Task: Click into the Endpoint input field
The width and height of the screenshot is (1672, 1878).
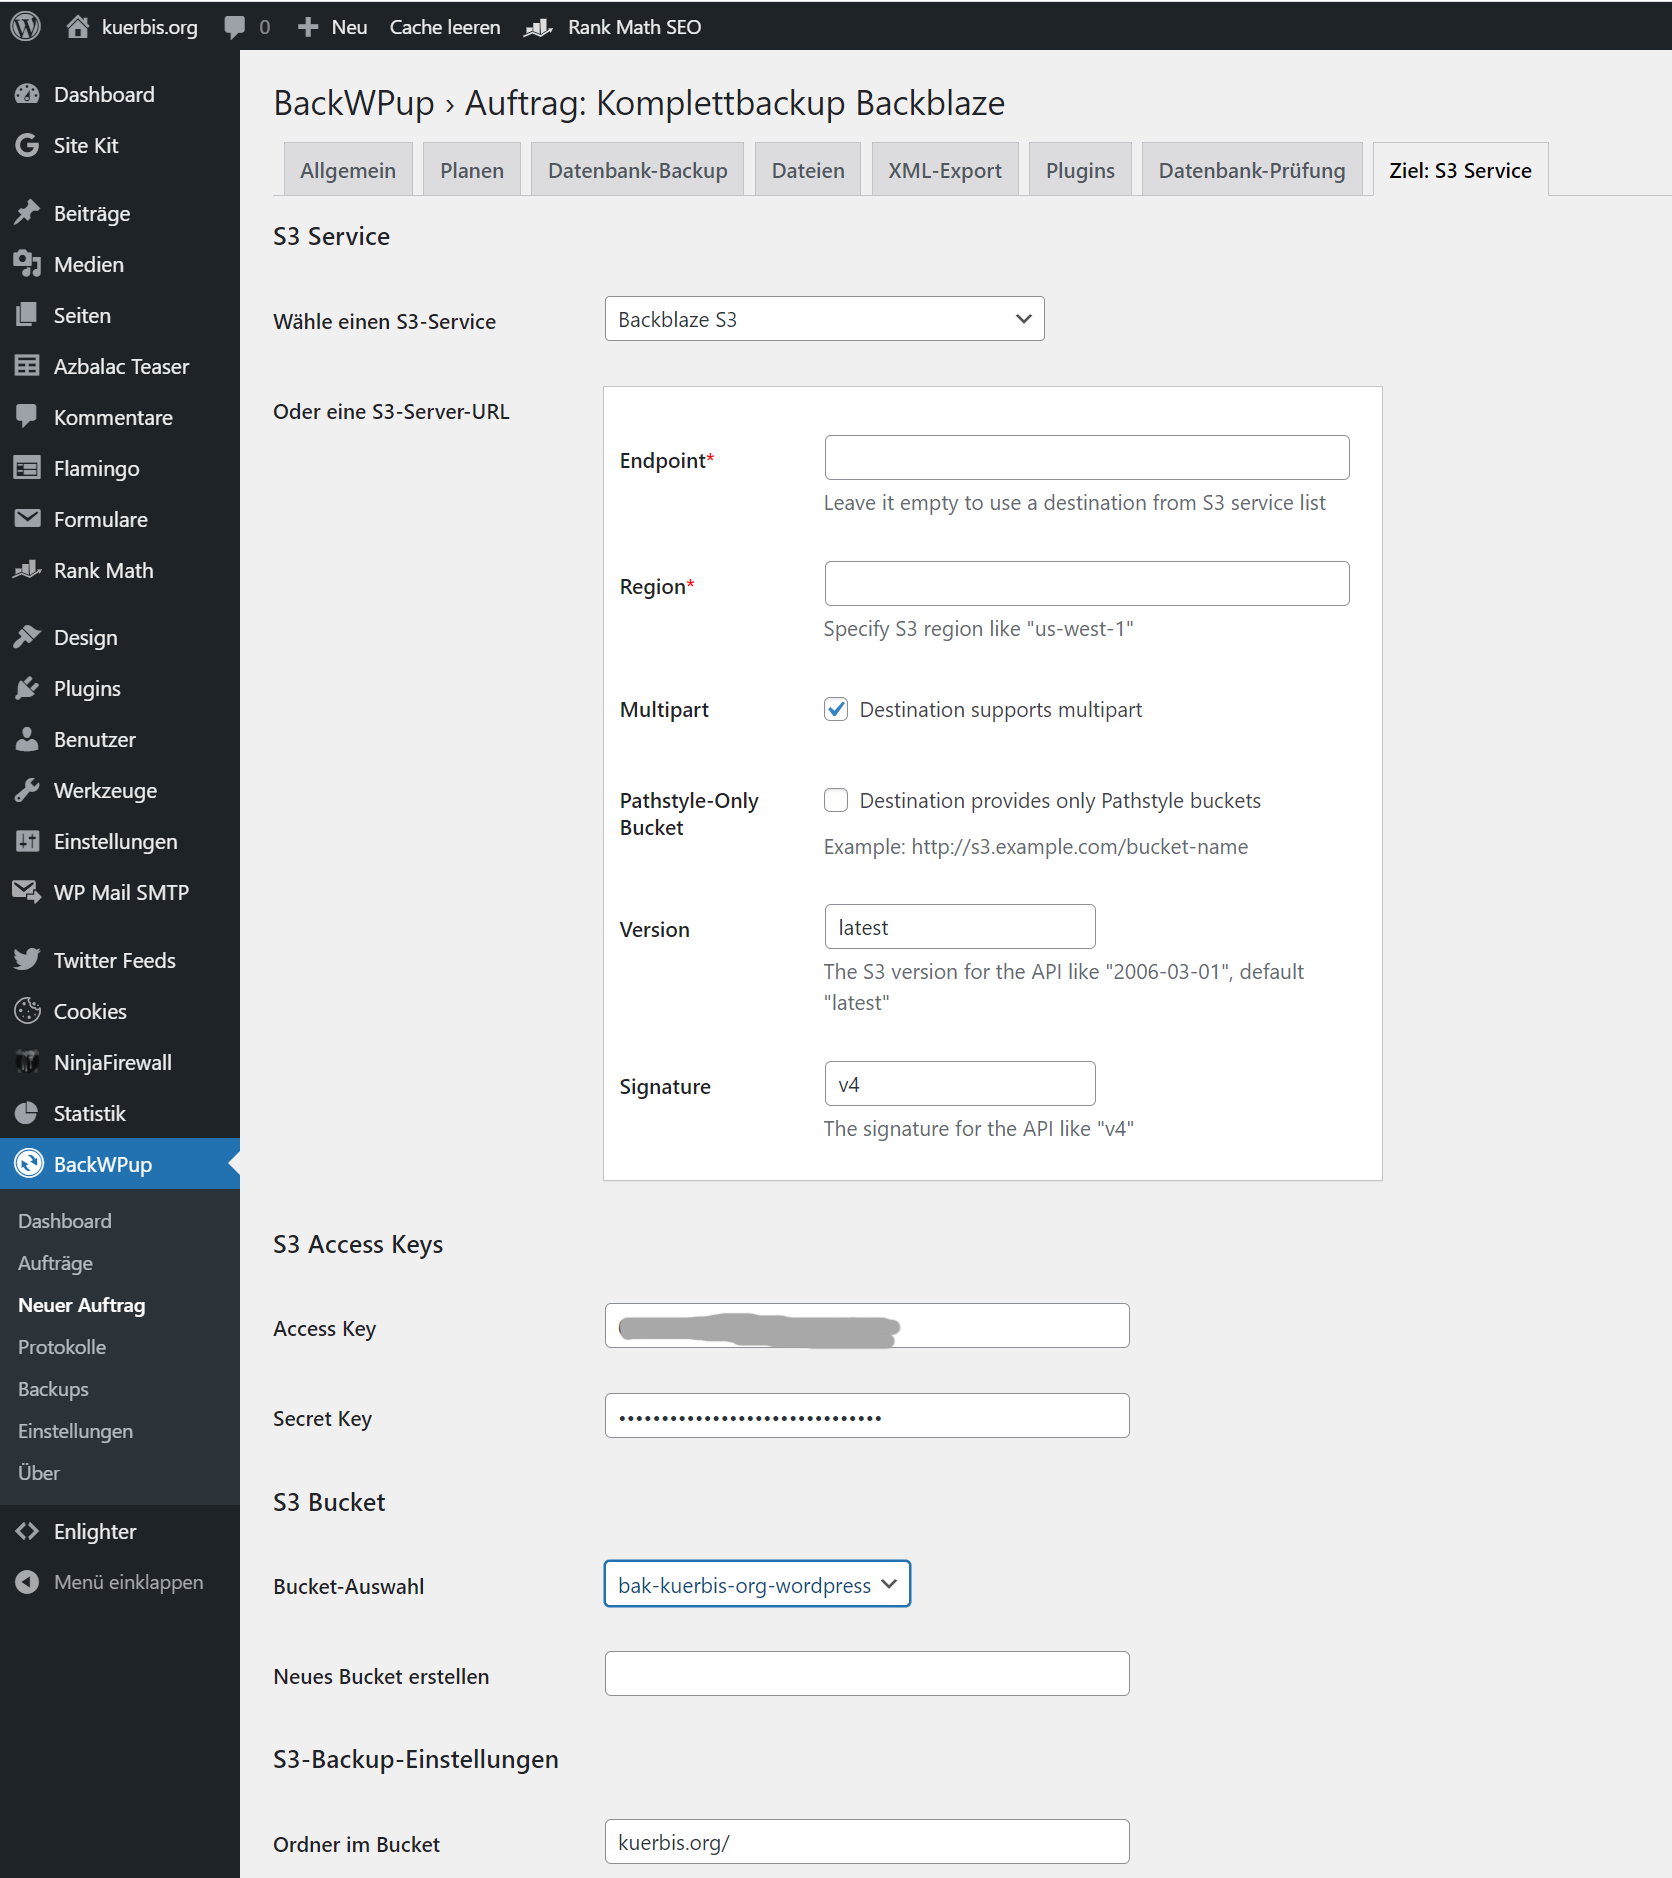Action: point(1087,457)
